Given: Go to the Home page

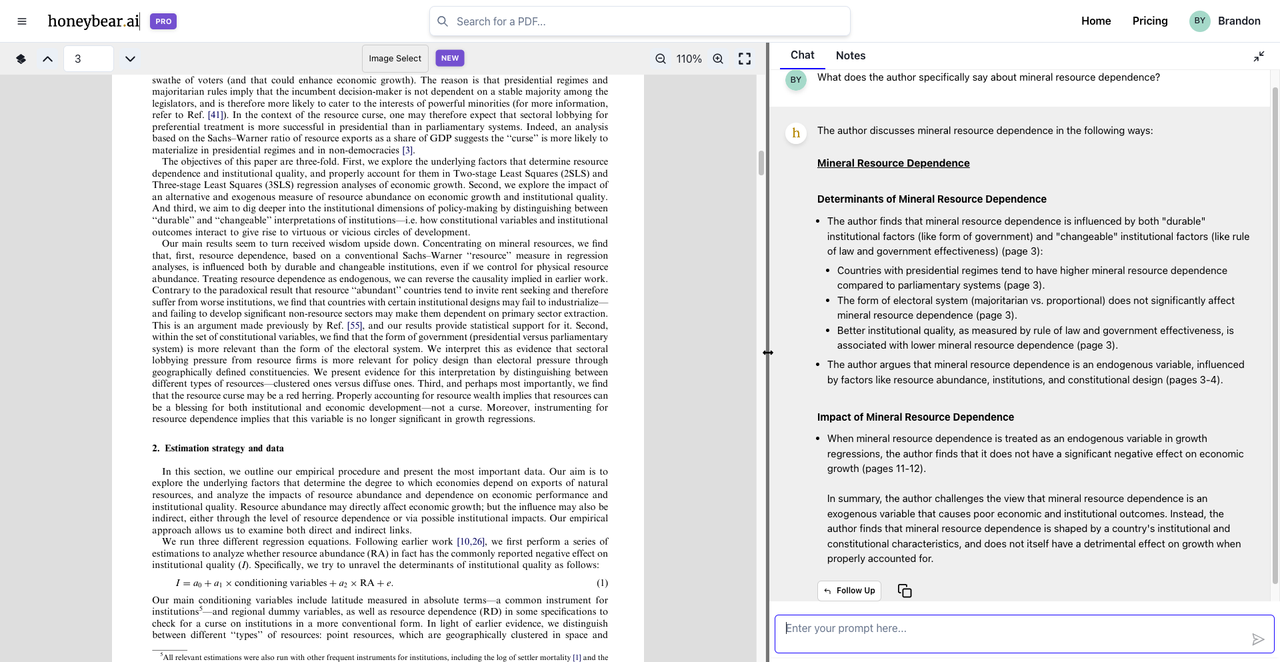Looking at the screenshot, I should pyautogui.click(x=1096, y=21).
